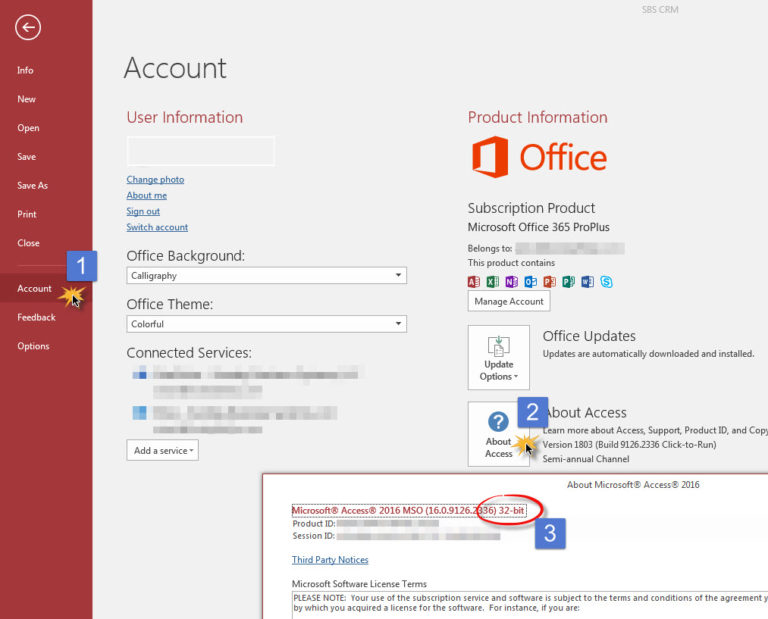Click the Manage Account button
This screenshot has height=619, width=768.
pyautogui.click(x=509, y=301)
